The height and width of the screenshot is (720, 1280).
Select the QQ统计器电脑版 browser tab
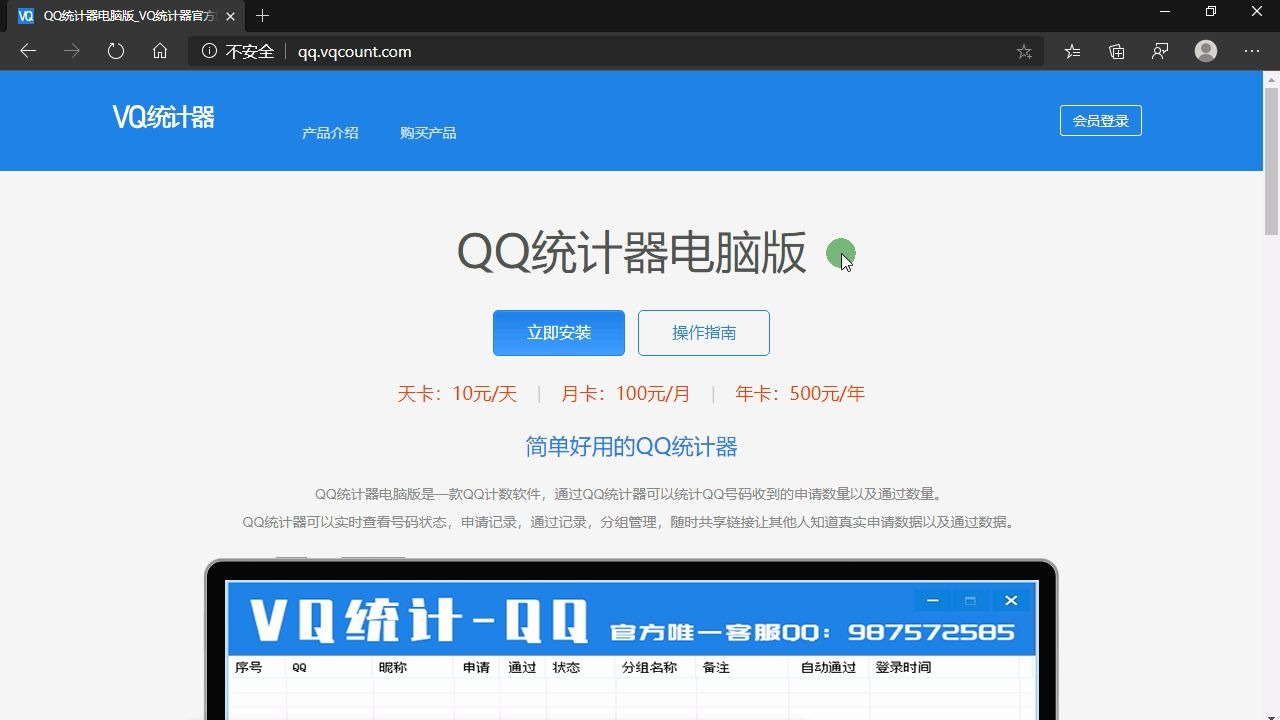pos(126,16)
